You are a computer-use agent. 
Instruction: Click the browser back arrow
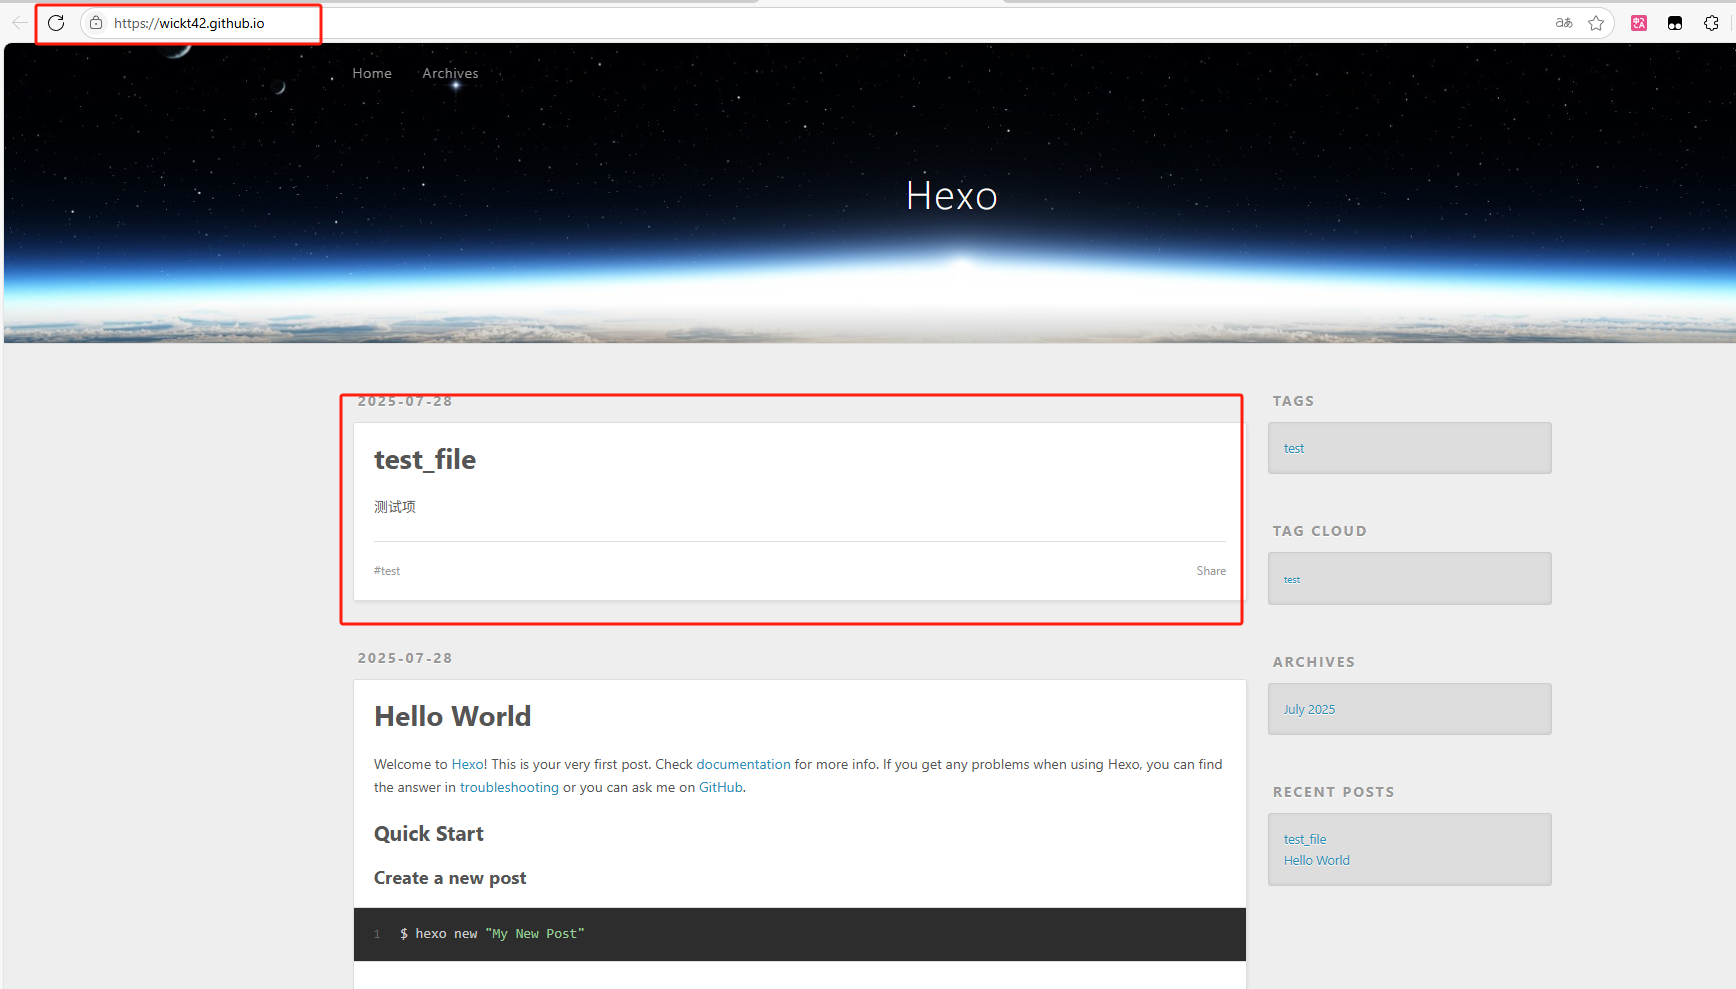19,23
